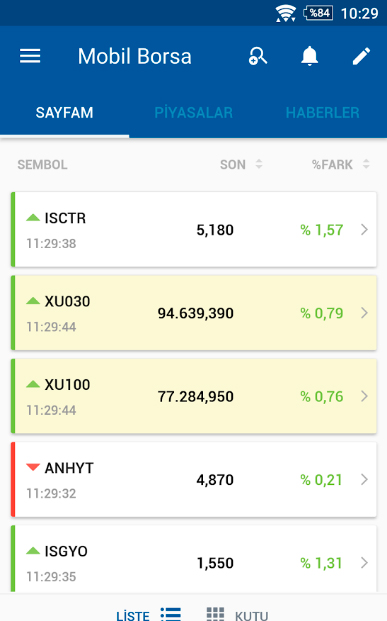Viewport: 387px width, 621px height.
Task: Tap the pencil edit icon
Action: point(361,56)
